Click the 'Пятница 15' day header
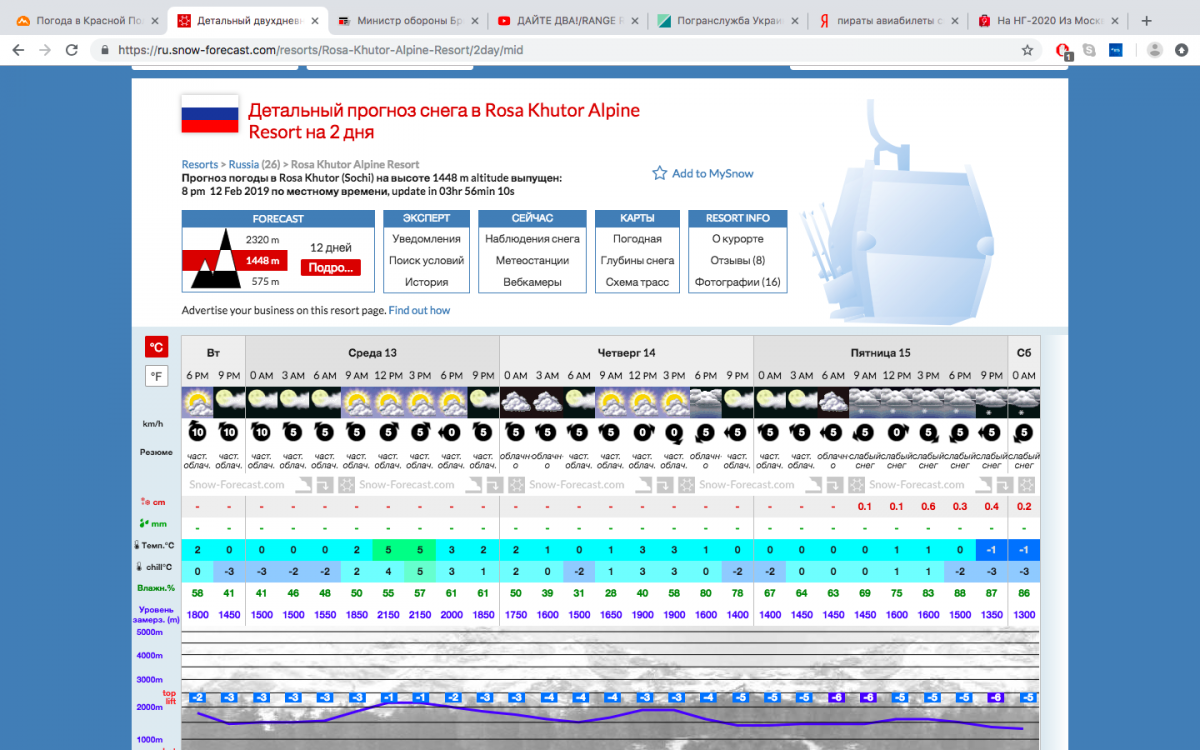 881,352
